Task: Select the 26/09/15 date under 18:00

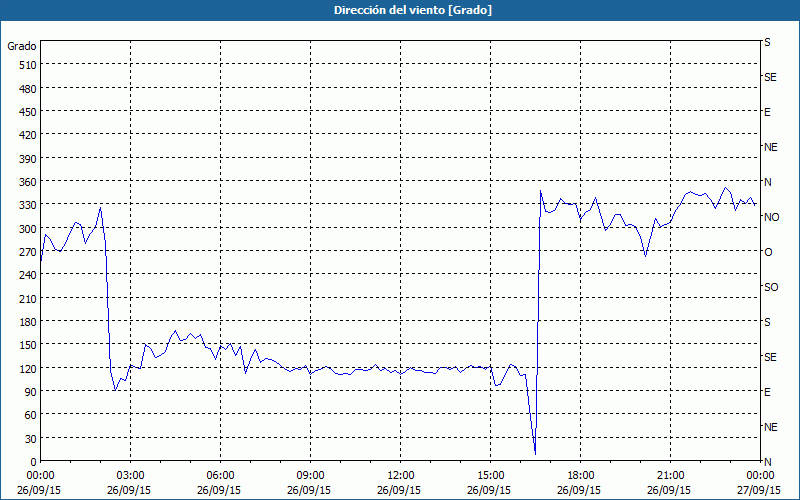Action: pos(579,490)
